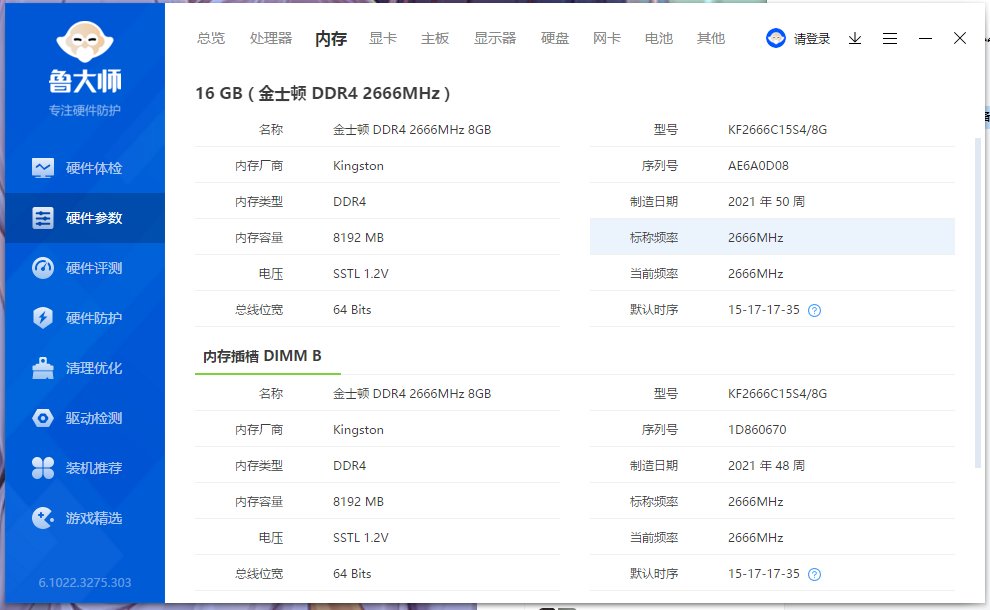Click the user avatar login icon
990x610 pixels.
pos(775,39)
